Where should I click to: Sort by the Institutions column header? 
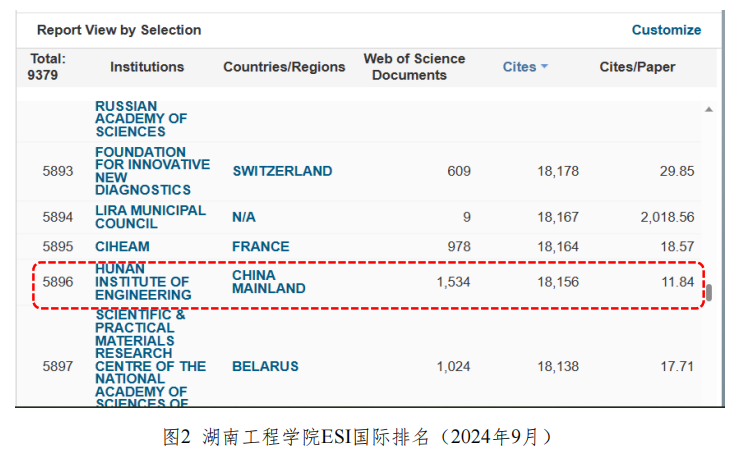click(x=147, y=67)
